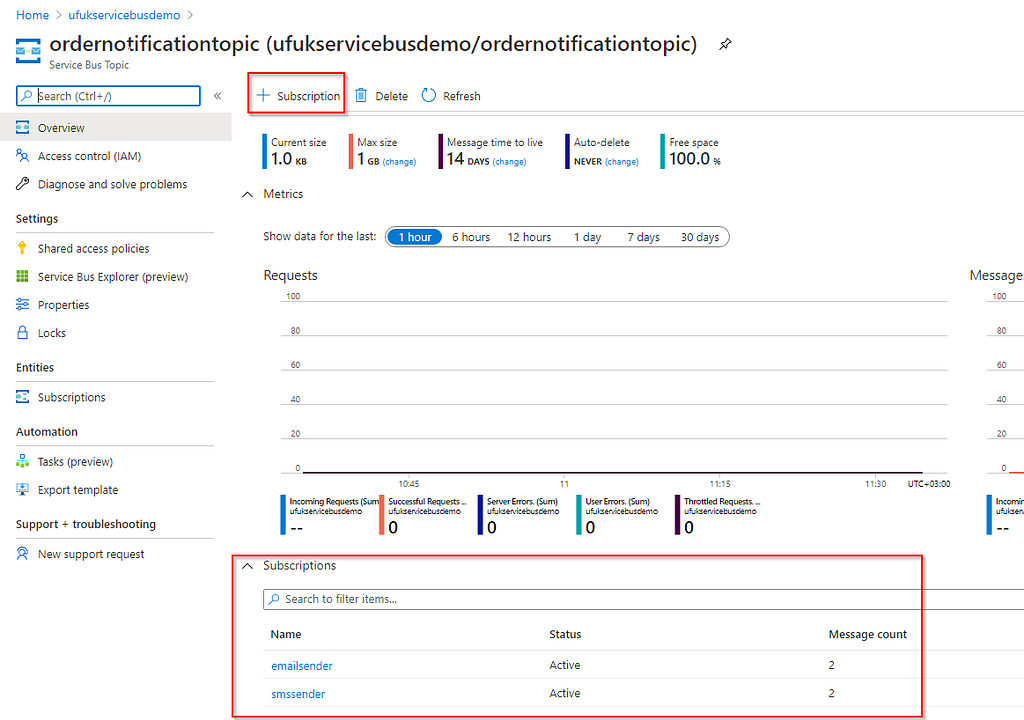This screenshot has width=1024, height=720.
Task: Select 1 day time range
Action: [x=588, y=237]
